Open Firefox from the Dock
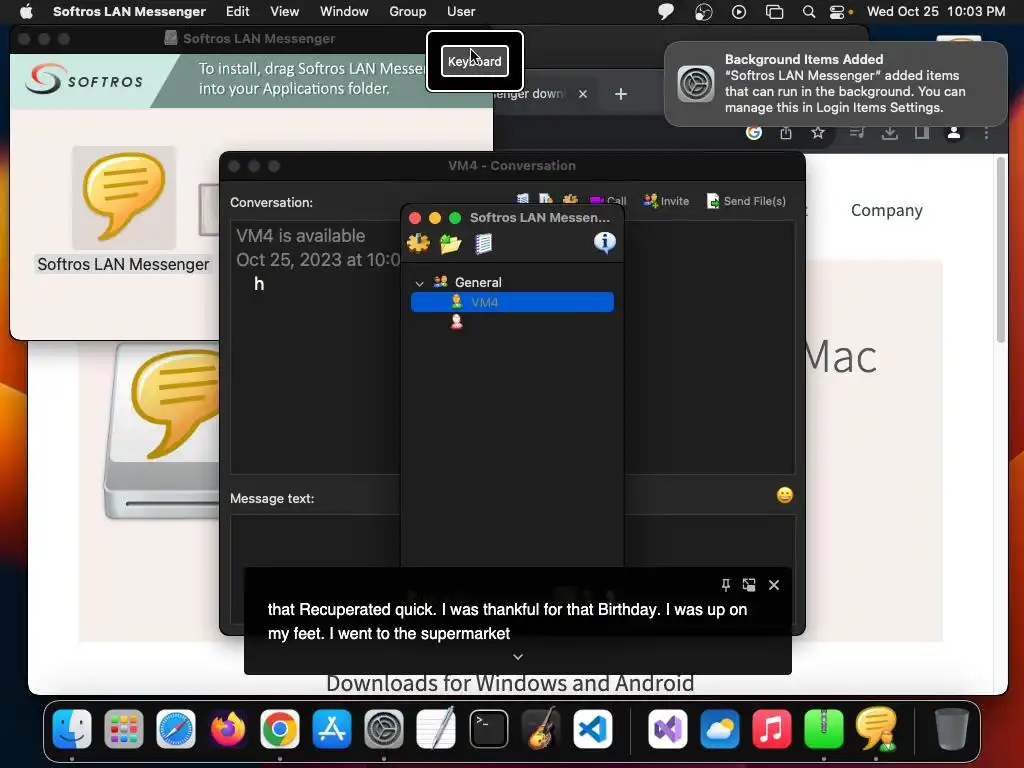This screenshot has width=1024, height=768. pyautogui.click(x=228, y=729)
